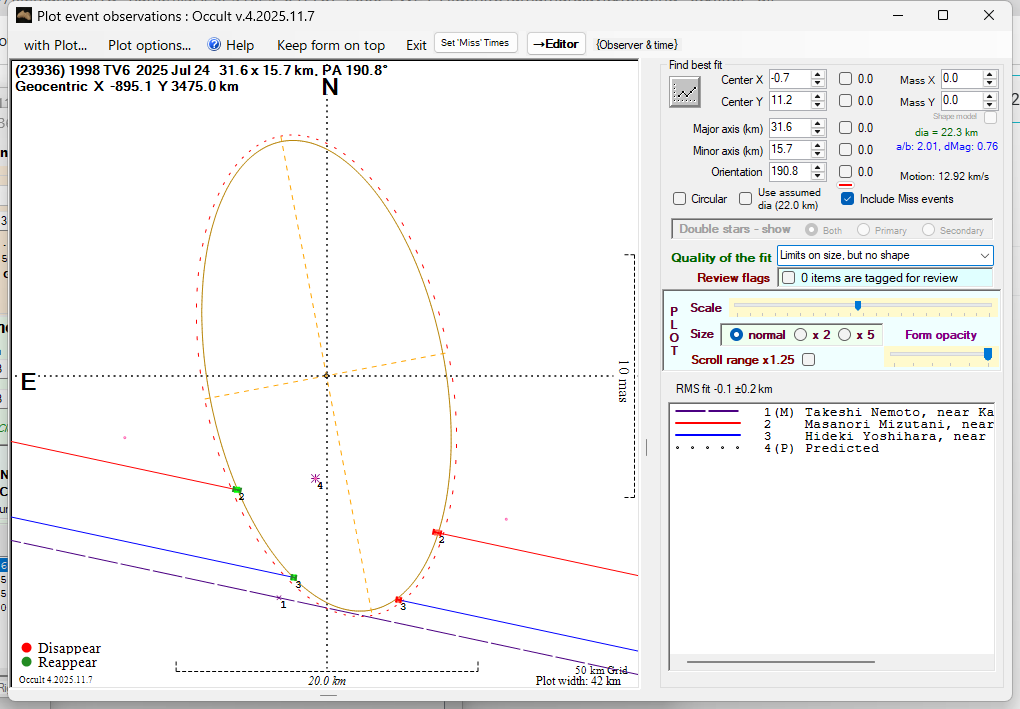1020x709 pixels.
Task: Adjust the plot Scale slider handle
Action: point(858,306)
